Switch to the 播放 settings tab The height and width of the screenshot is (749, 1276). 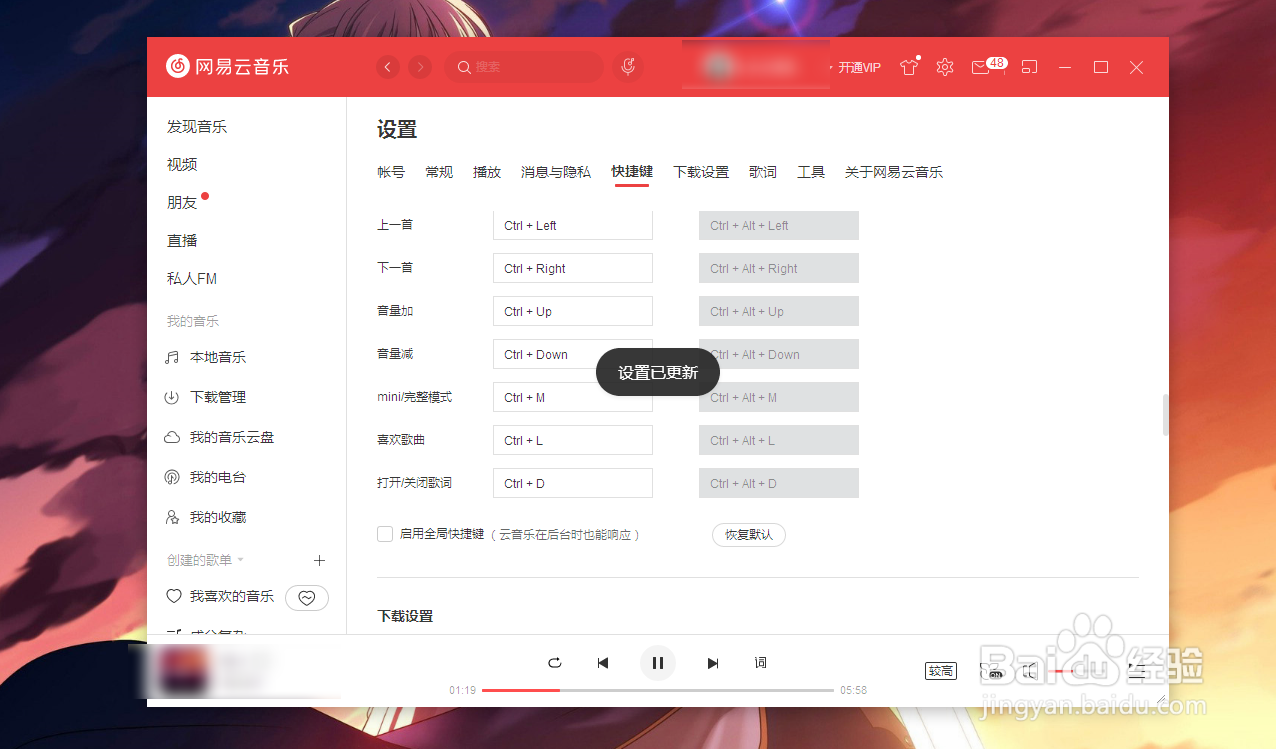point(487,172)
